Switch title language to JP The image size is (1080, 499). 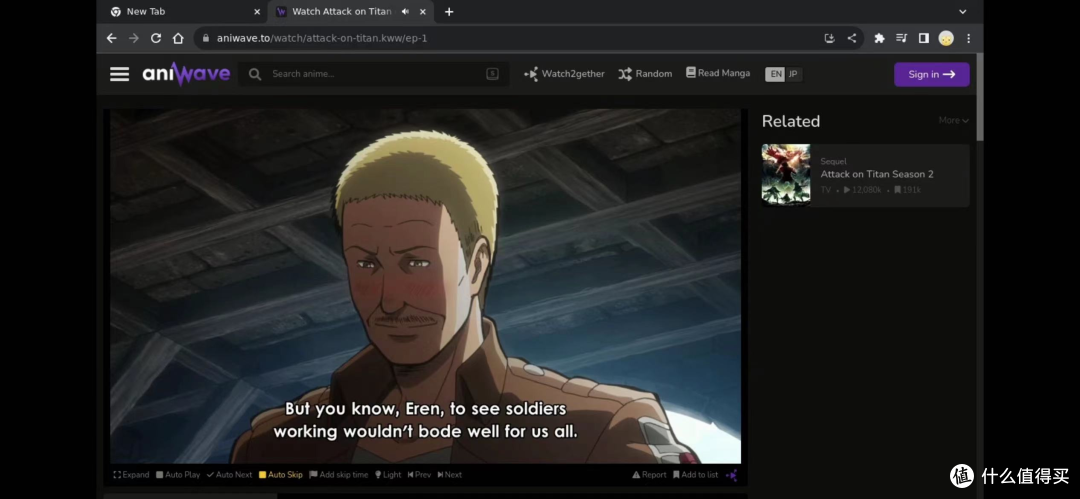point(793,74)
